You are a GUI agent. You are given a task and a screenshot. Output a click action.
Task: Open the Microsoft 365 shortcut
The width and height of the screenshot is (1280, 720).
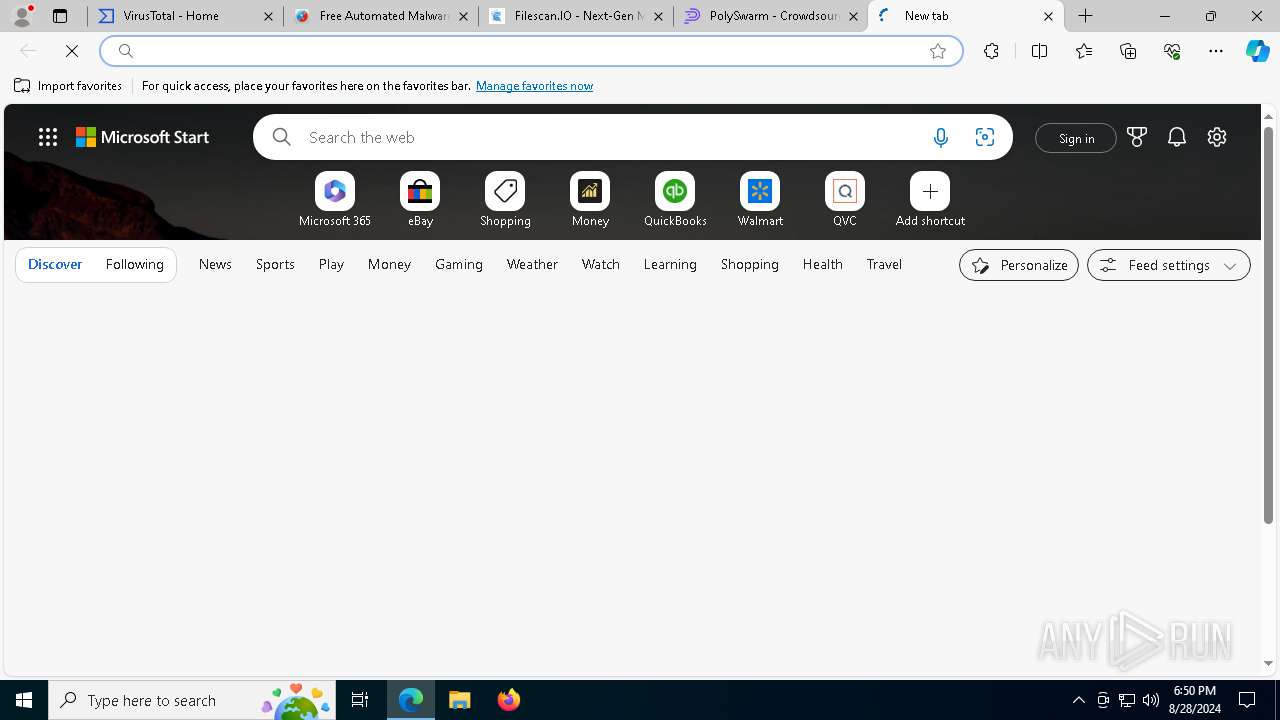335,200
